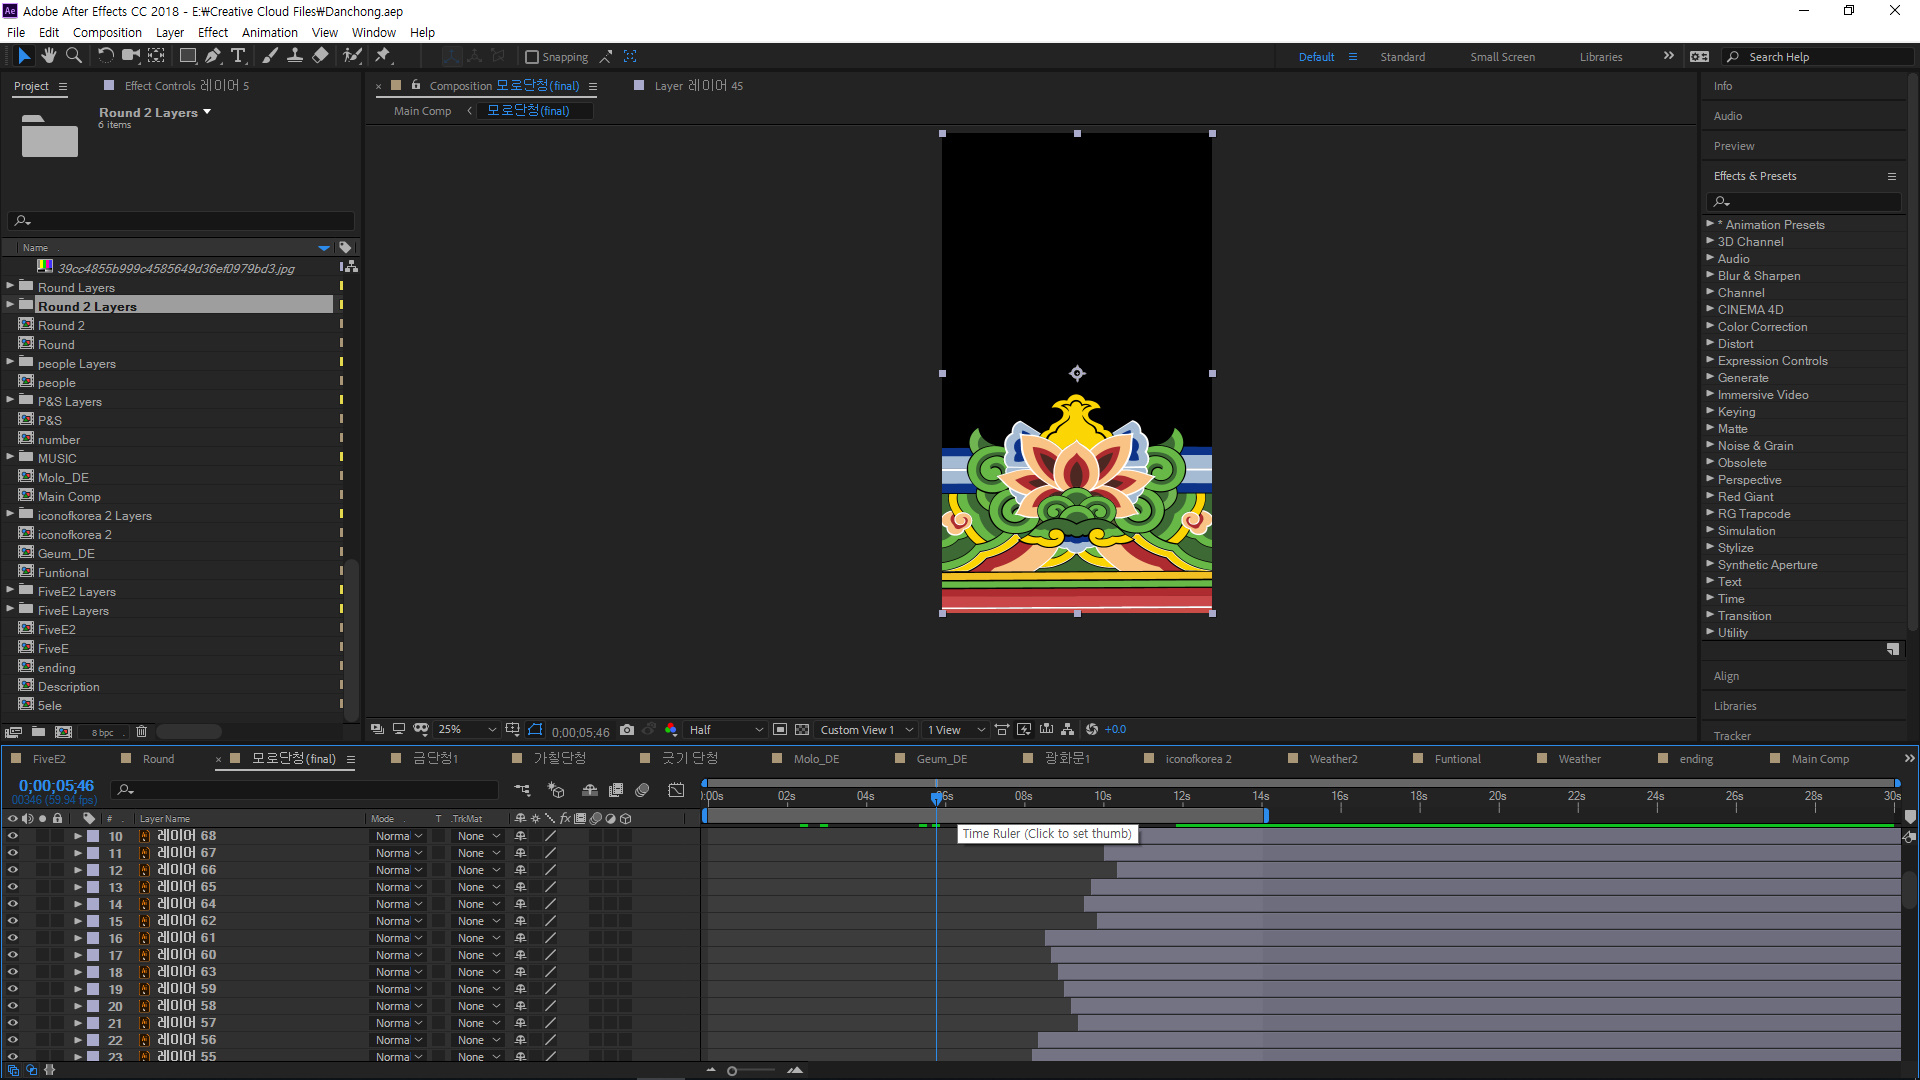The image size is (1920, 1080).
Task: Toggle visibility of layer 레이어 61
Action: (13, 938)
